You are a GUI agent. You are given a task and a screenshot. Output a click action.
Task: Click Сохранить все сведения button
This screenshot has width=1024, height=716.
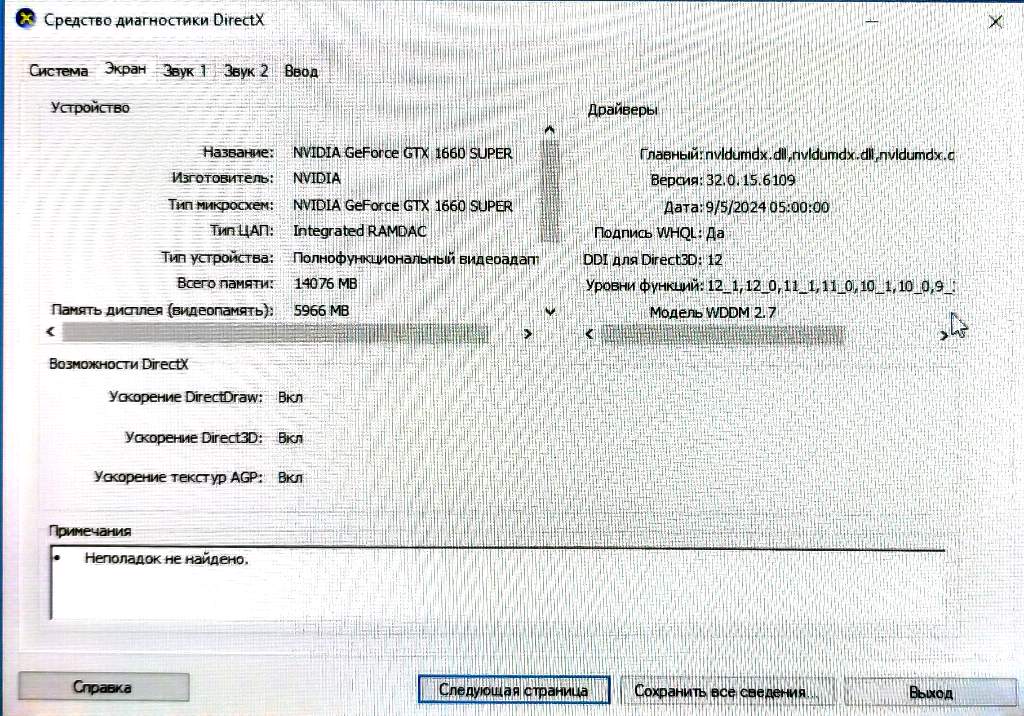click(720, 691)
